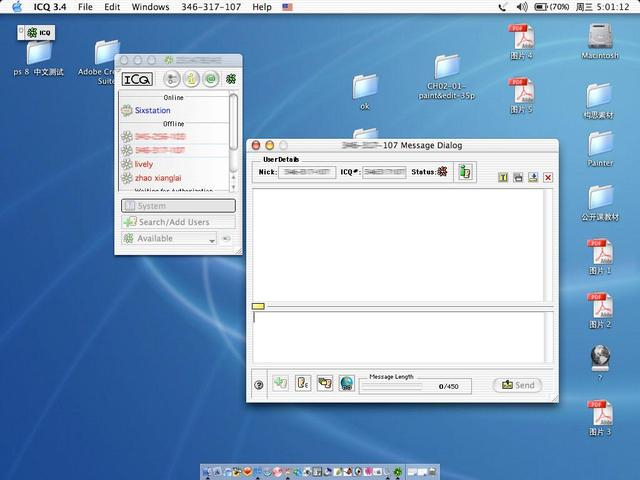
Task: Click the red X icon in dialog toolbar
Action: [x=548, y=177]
